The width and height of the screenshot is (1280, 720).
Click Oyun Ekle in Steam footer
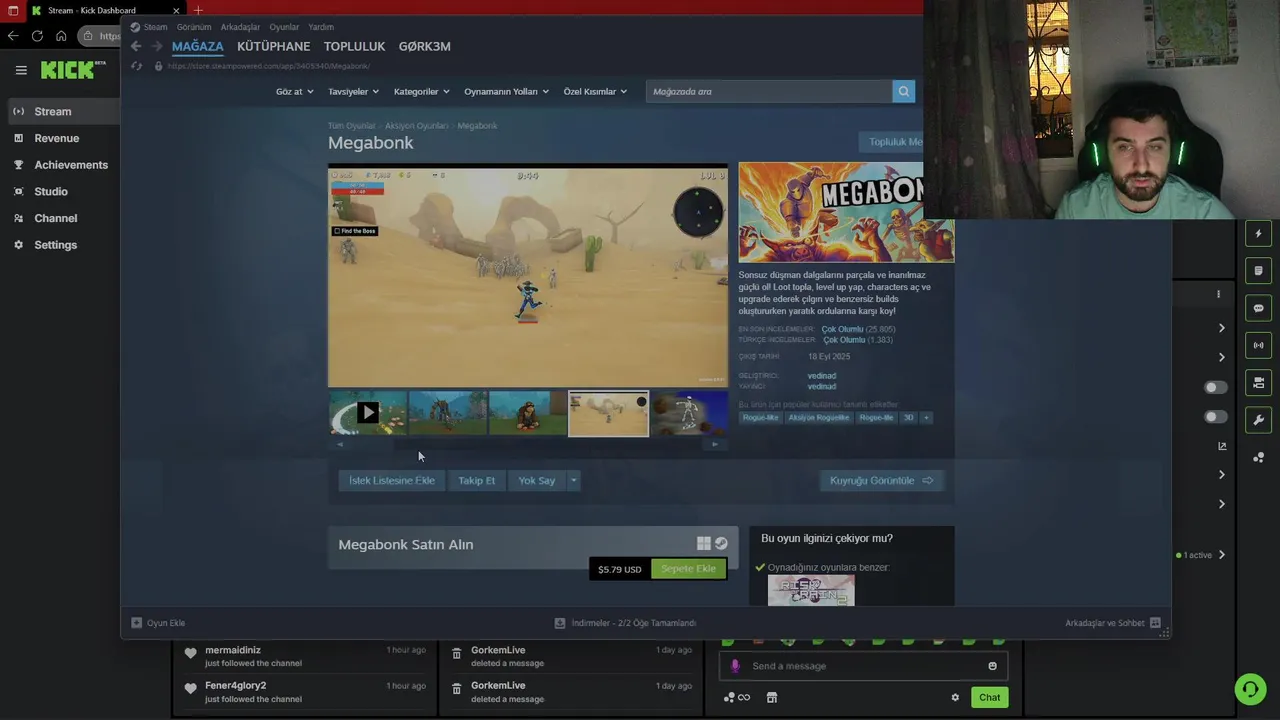point(159,623)
